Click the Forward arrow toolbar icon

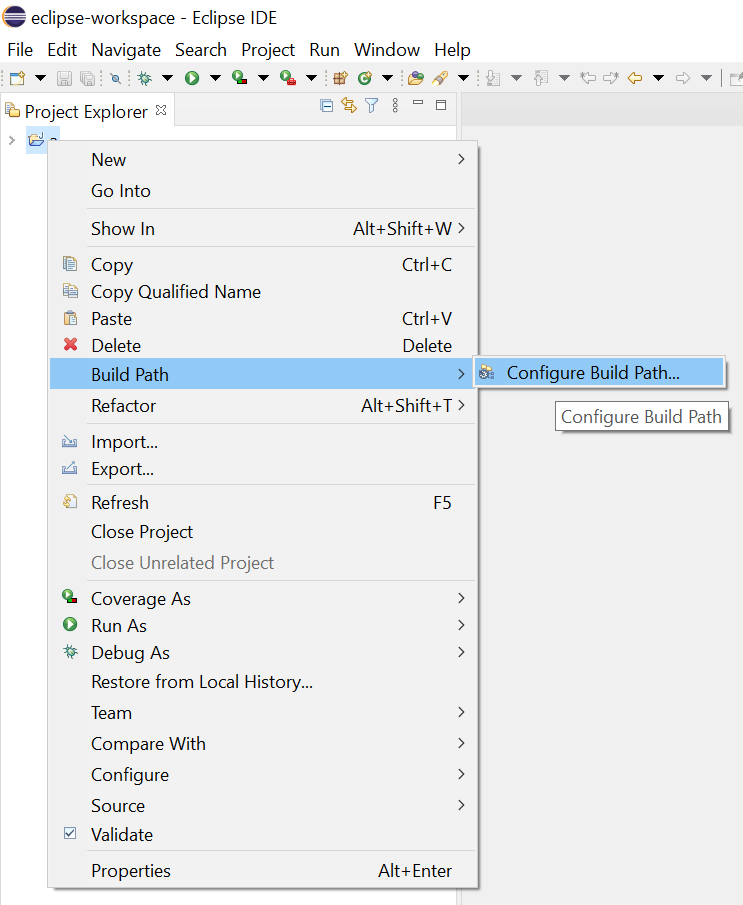[683, 78]
